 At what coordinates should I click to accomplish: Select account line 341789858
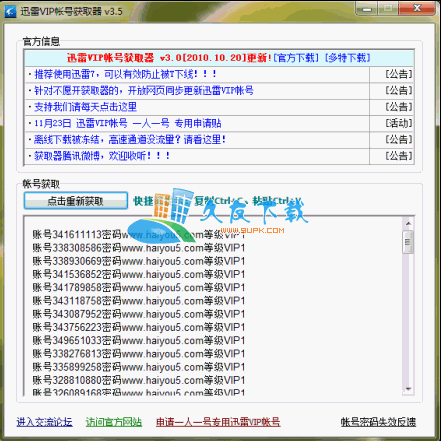coord(139,287)
